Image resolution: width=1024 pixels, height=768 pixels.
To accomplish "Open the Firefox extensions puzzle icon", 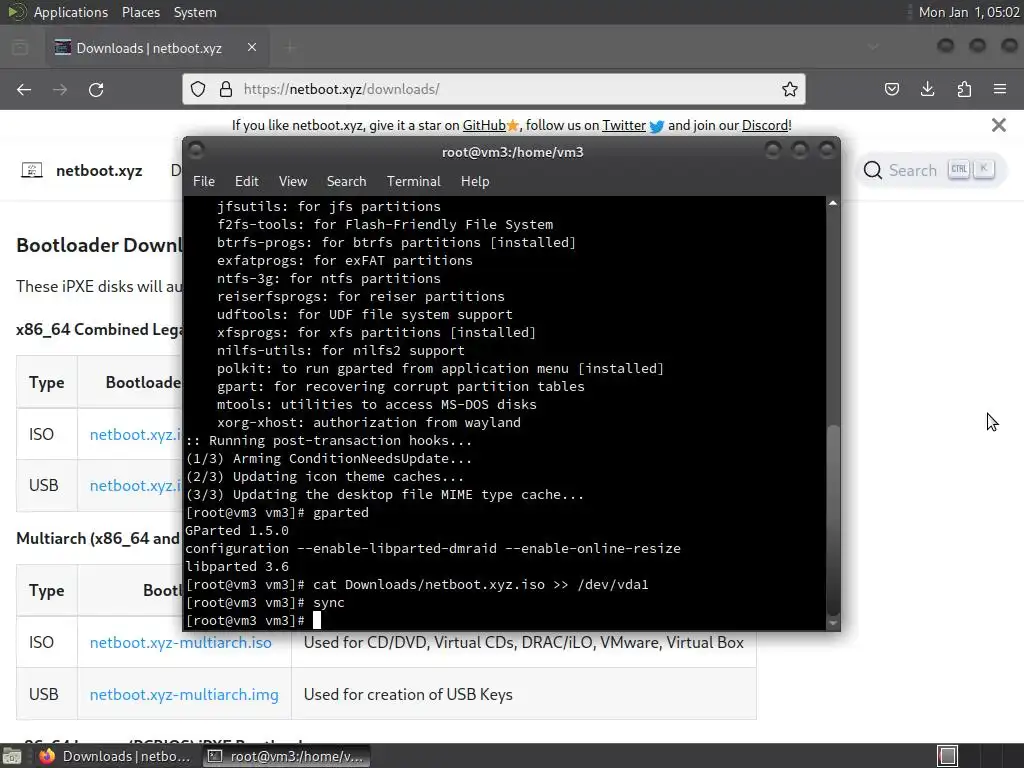I will [964, 89].
